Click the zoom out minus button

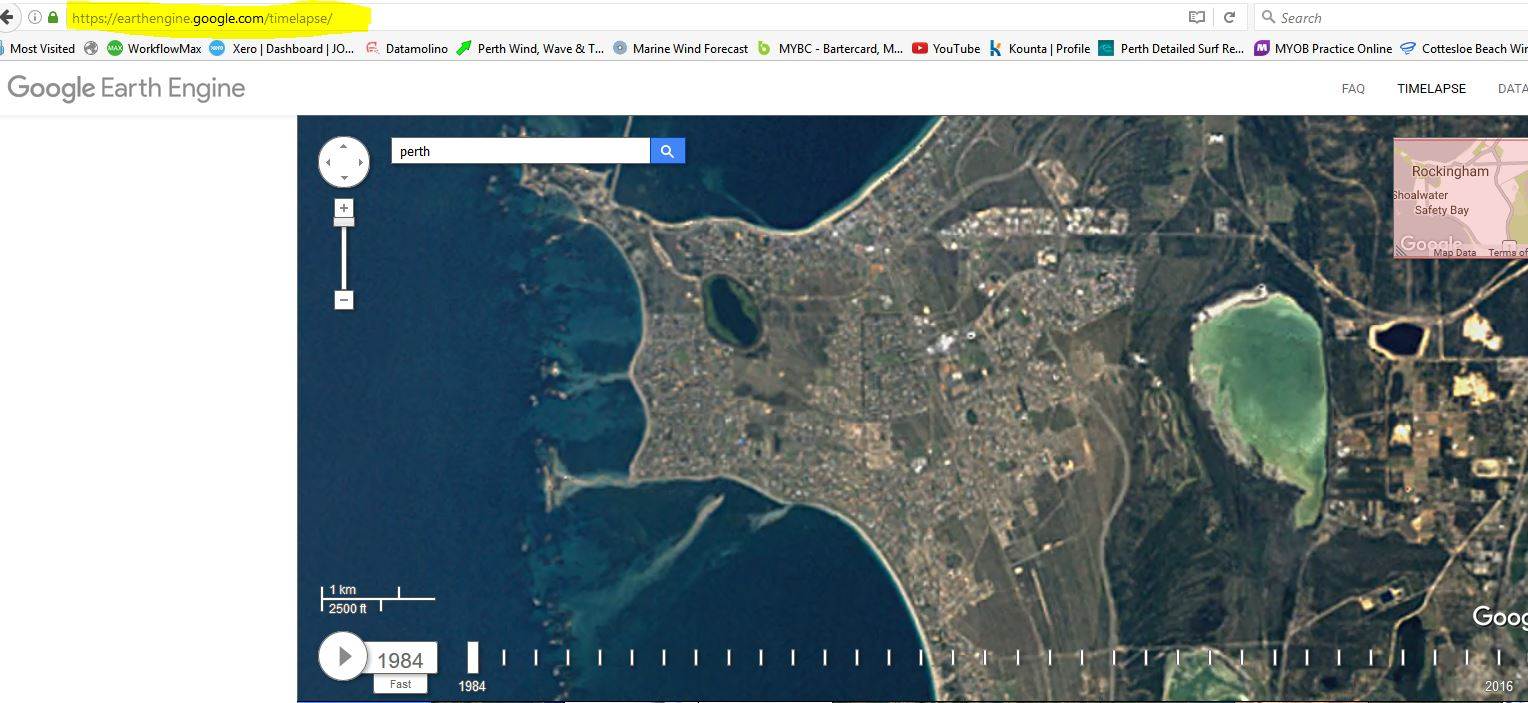click(x=344, y=300)
